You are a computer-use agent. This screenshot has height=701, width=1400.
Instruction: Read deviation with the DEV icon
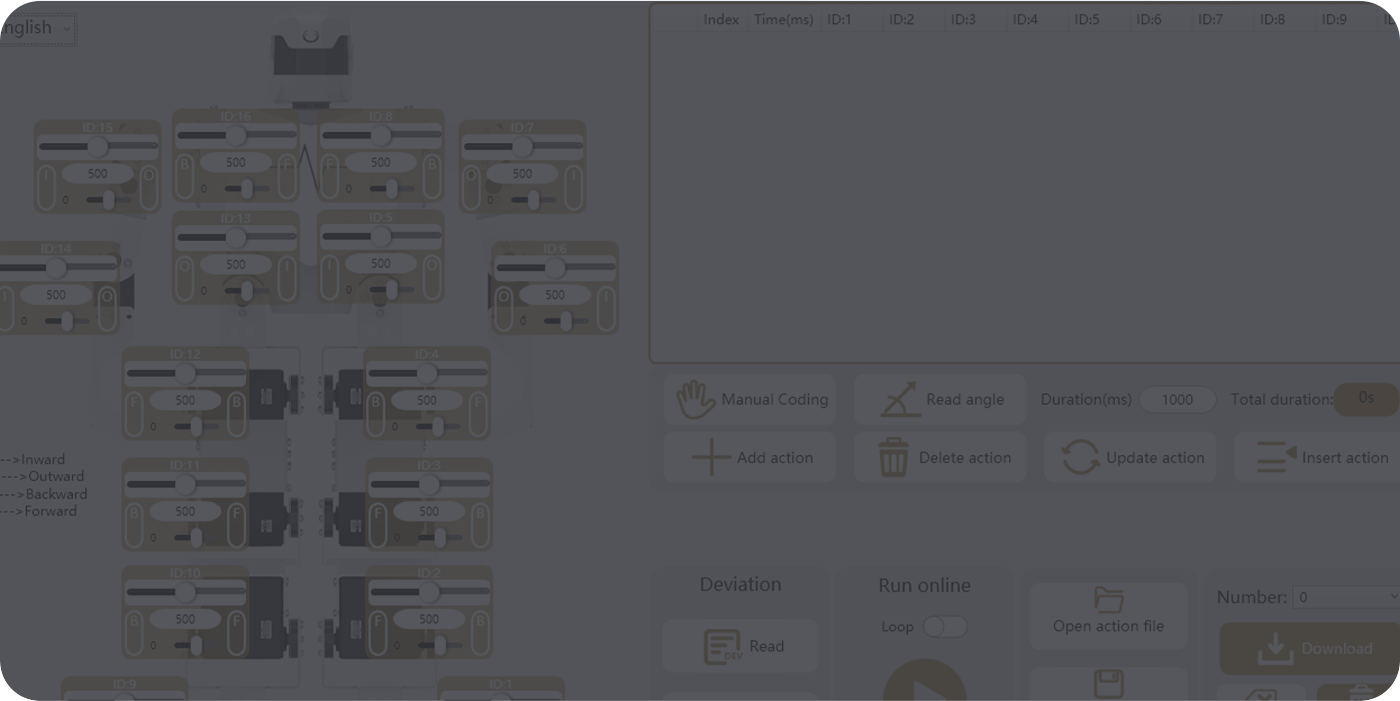740,646
